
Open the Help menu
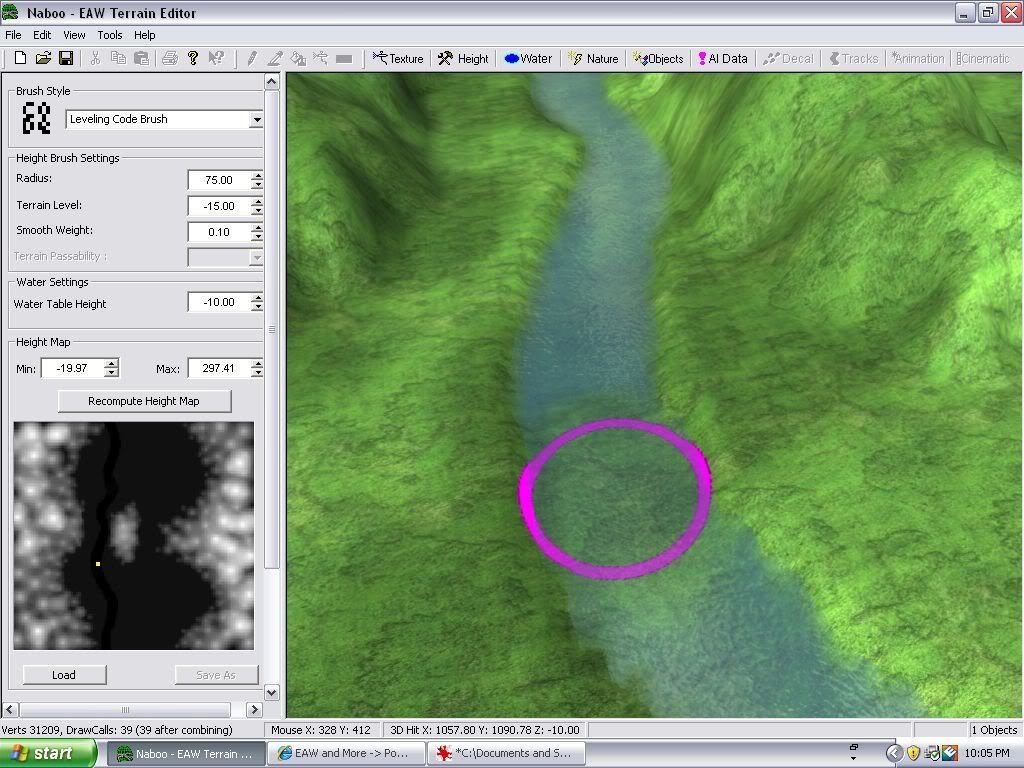coord(144,35)
